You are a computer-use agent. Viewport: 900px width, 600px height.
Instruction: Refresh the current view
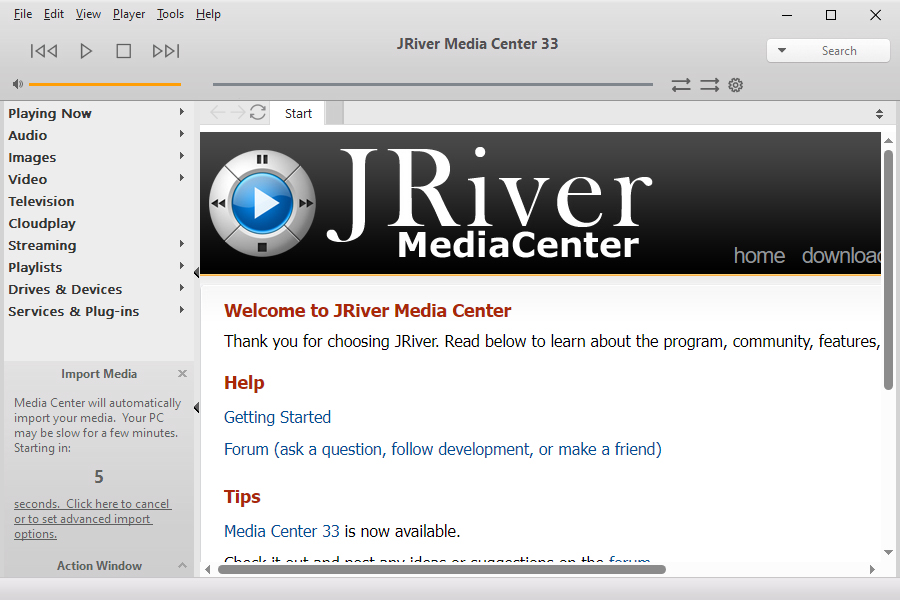coord(258,112)
